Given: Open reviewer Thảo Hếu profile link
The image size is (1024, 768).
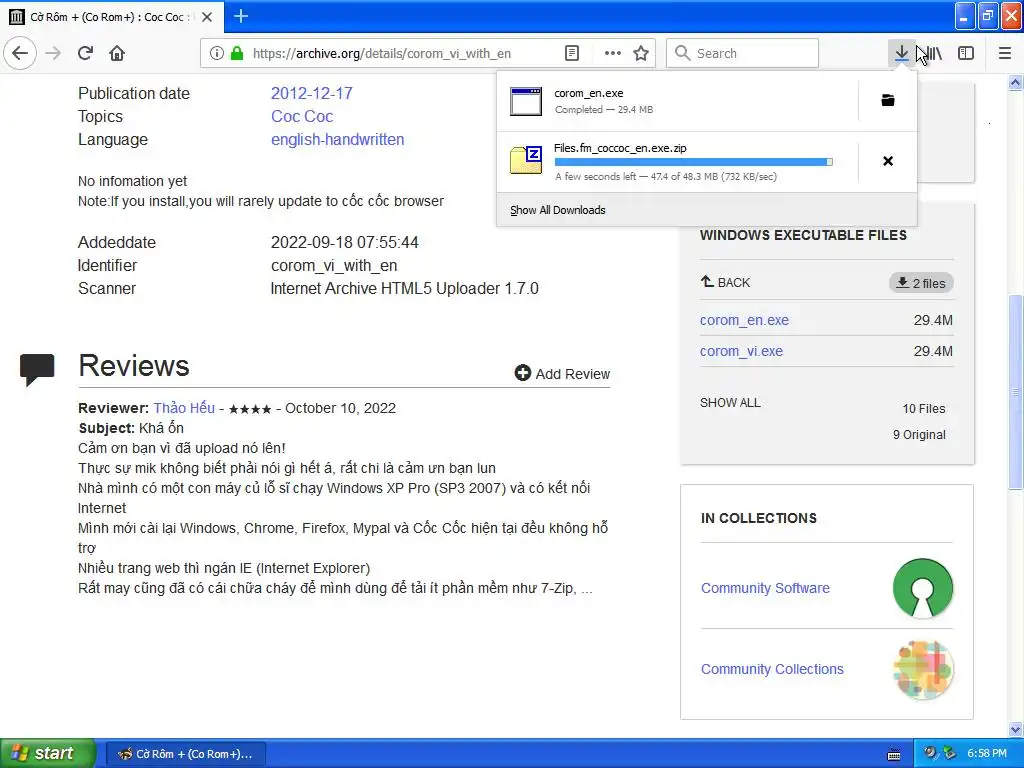Looking at the screenshot, I should 184,408.
